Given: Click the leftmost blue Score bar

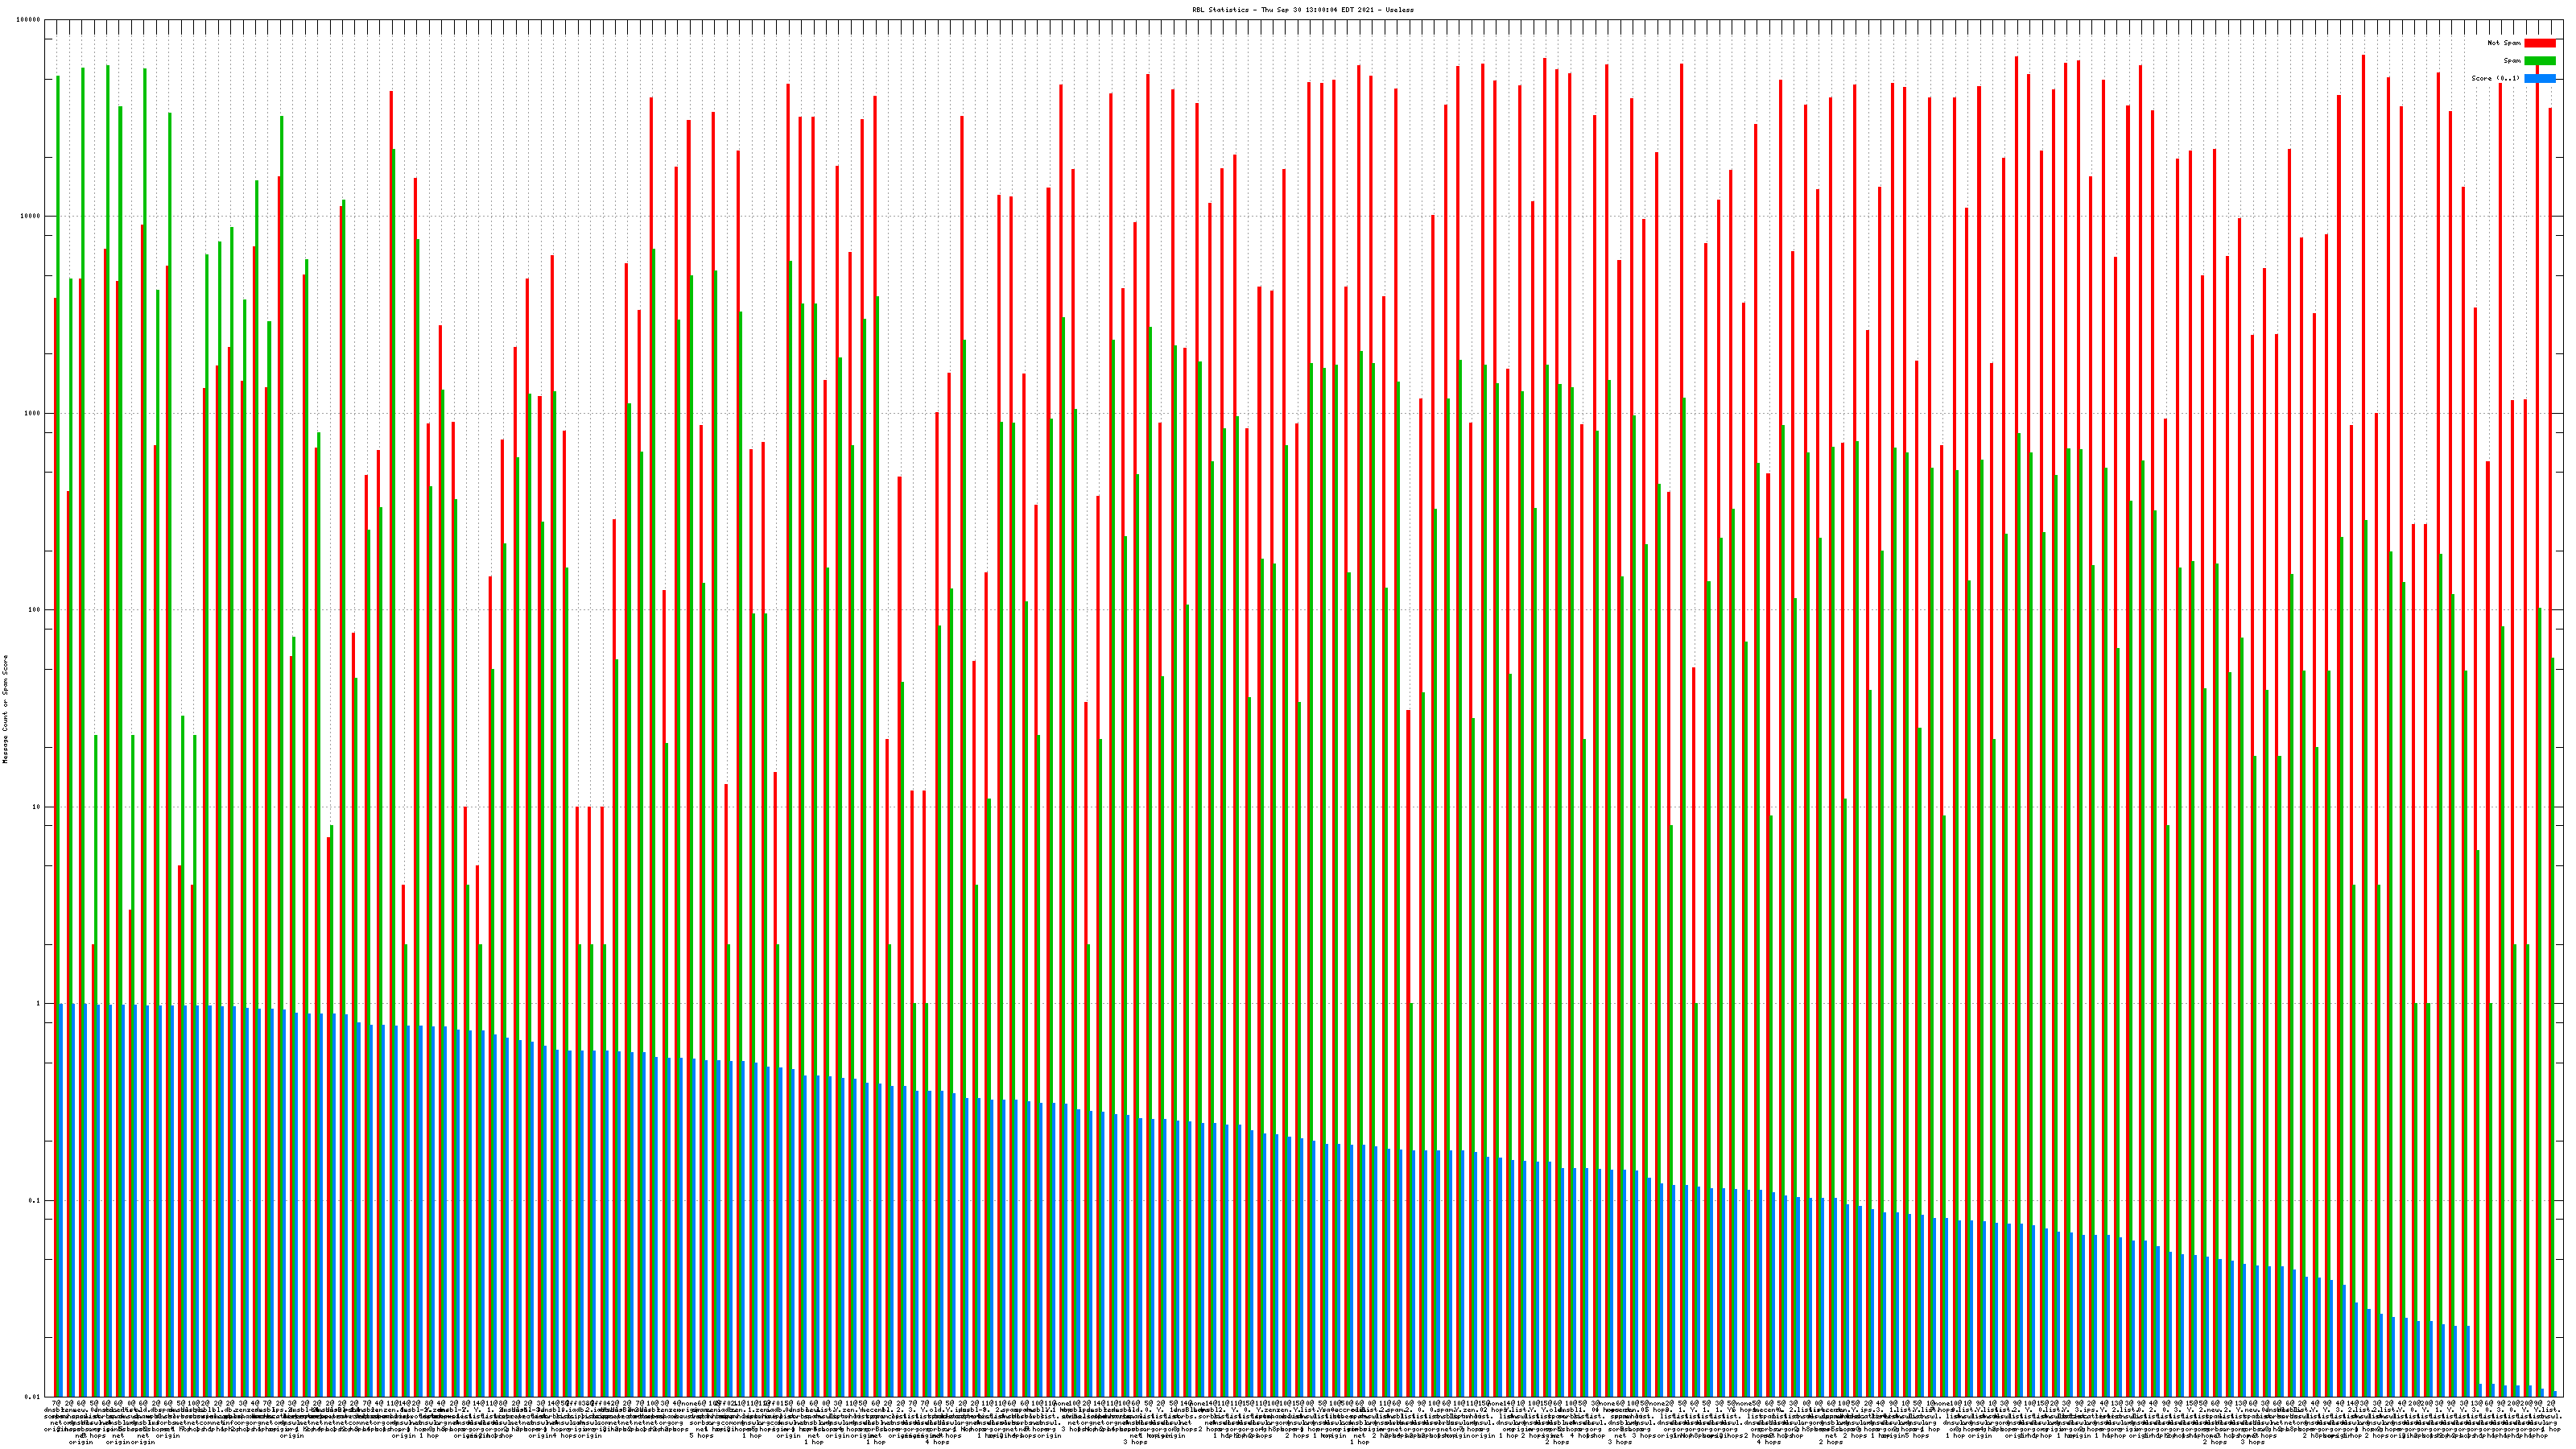Looking at the screenshot, I should pyautogui.click(x=61, y=1200).
